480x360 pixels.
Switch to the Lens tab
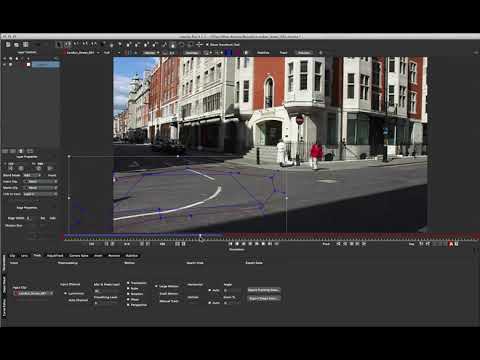tap(24, 256)
